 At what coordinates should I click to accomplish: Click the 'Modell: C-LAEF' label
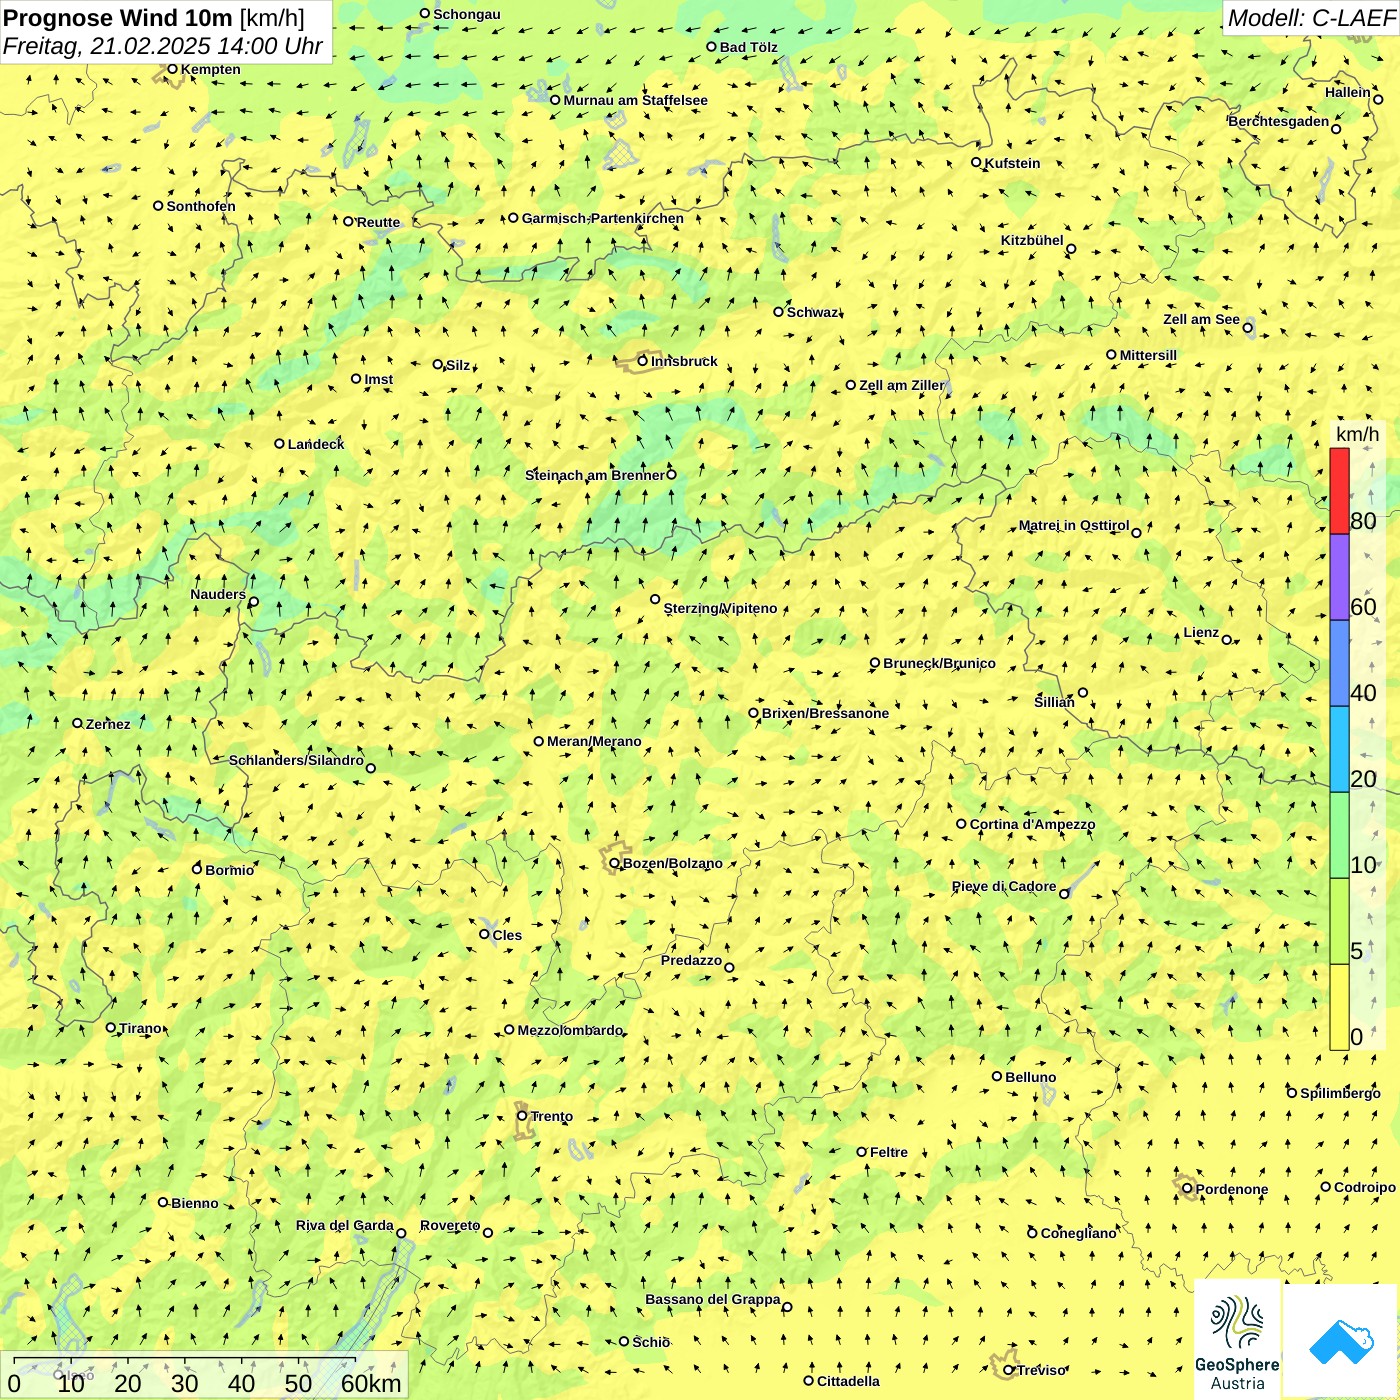[1311, 17]
